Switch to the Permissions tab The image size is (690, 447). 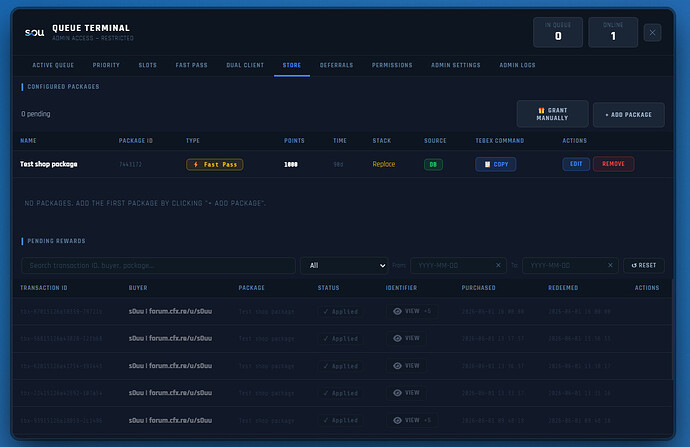(x=392, y=65)
